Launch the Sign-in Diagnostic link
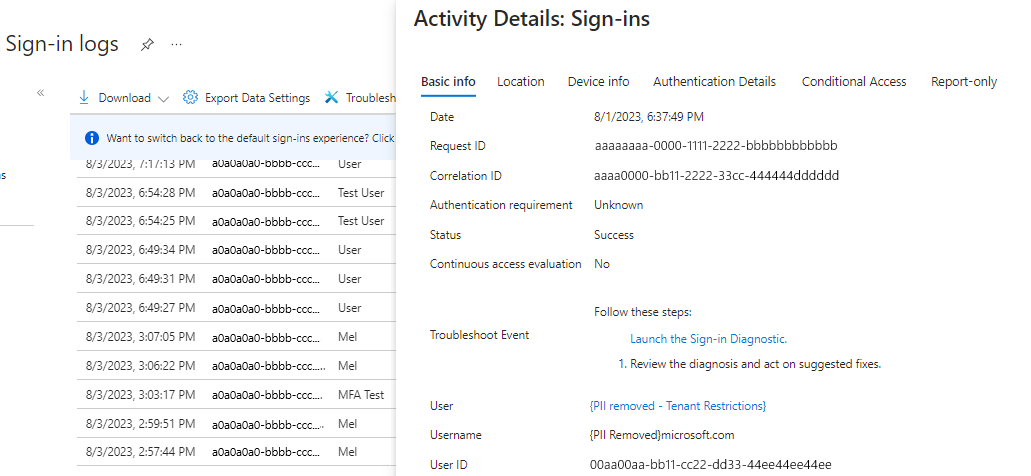The width and height of the screenshot is (1031, 476). point(708,339)
